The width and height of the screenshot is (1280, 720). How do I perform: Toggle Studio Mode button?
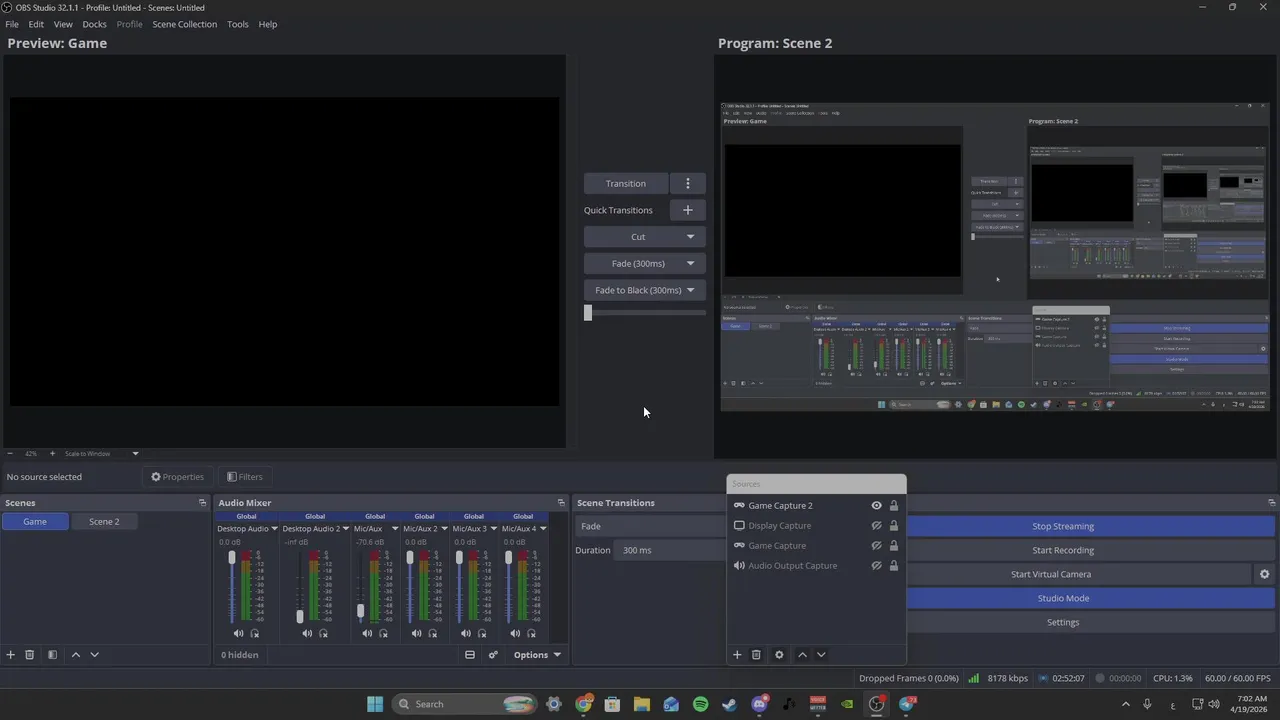pos(1062,598)
